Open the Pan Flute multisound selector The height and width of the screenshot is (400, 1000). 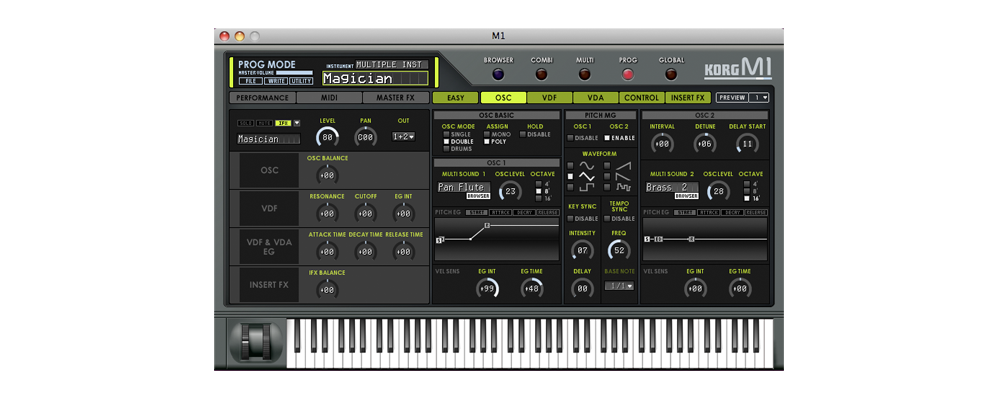pos(464,188)
